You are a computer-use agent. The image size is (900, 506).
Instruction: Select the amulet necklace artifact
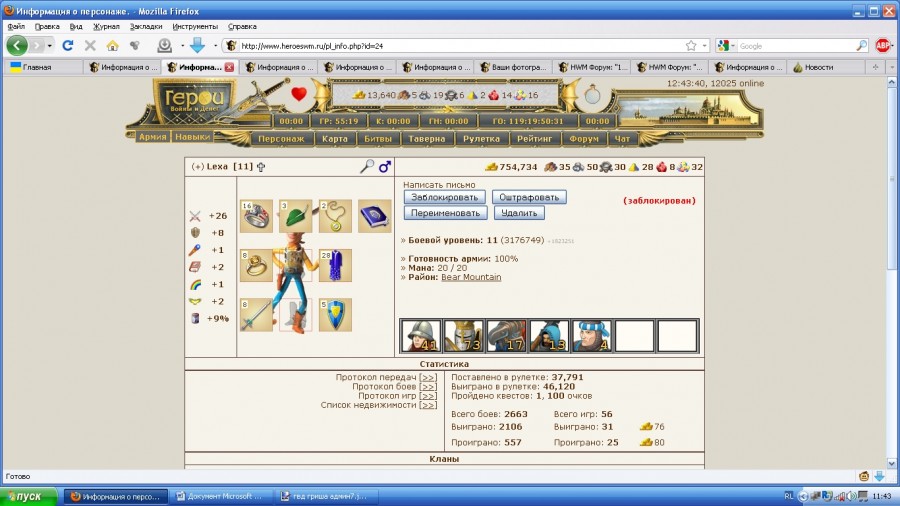(x=335, y=216)
